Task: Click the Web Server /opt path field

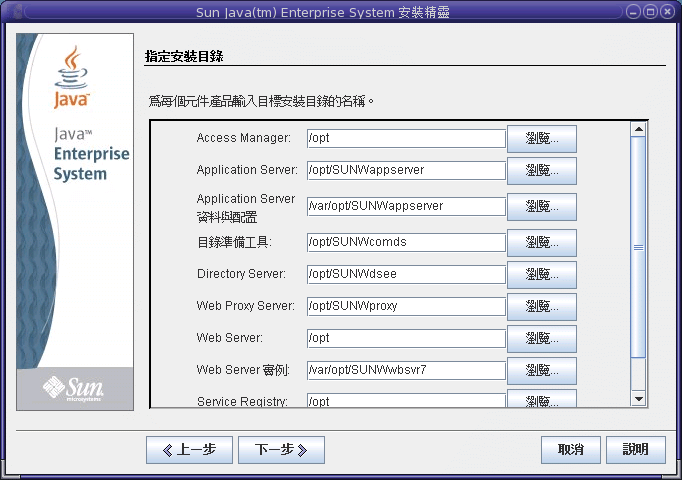Action: click(x=406, y=338)
